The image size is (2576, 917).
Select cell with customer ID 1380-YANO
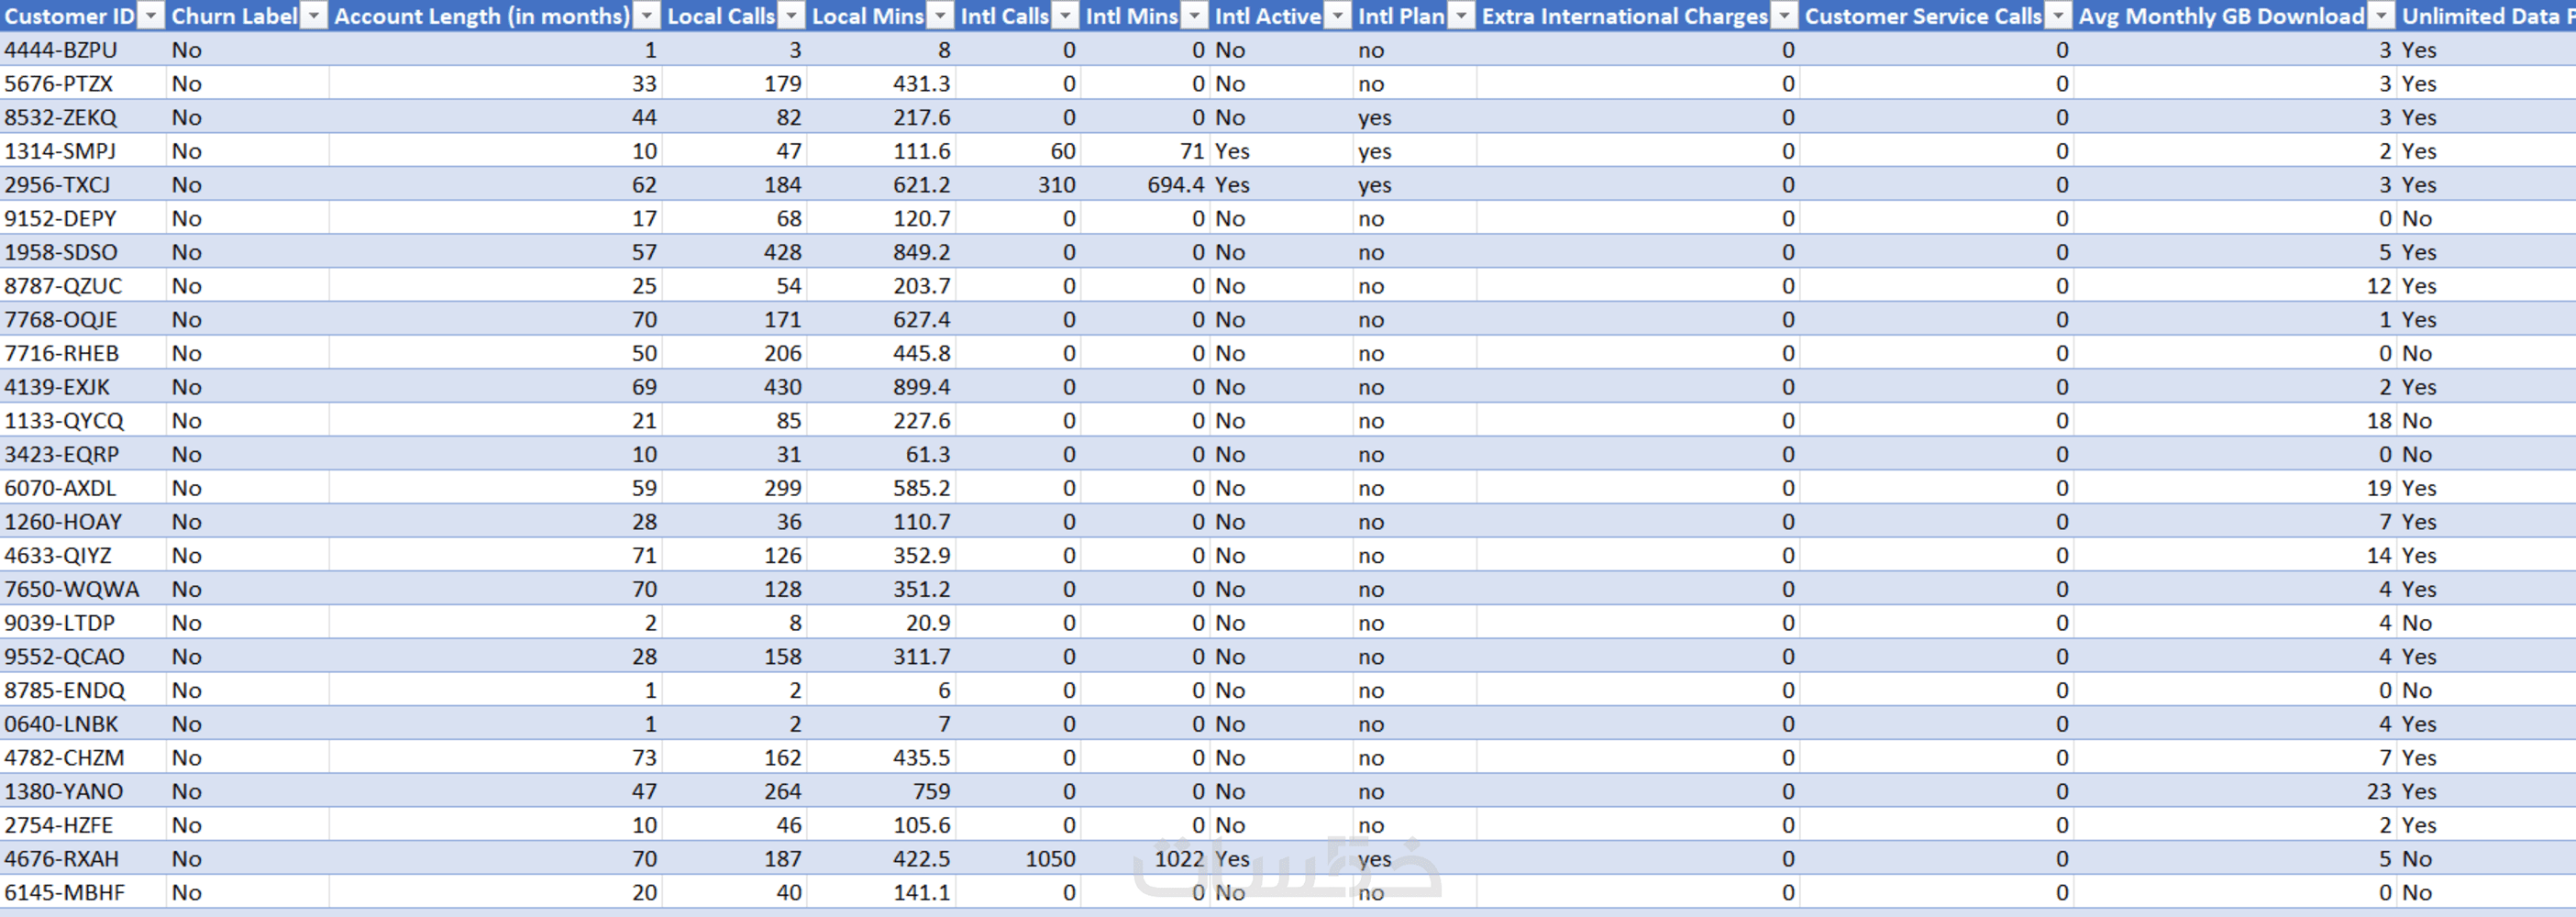83,791
